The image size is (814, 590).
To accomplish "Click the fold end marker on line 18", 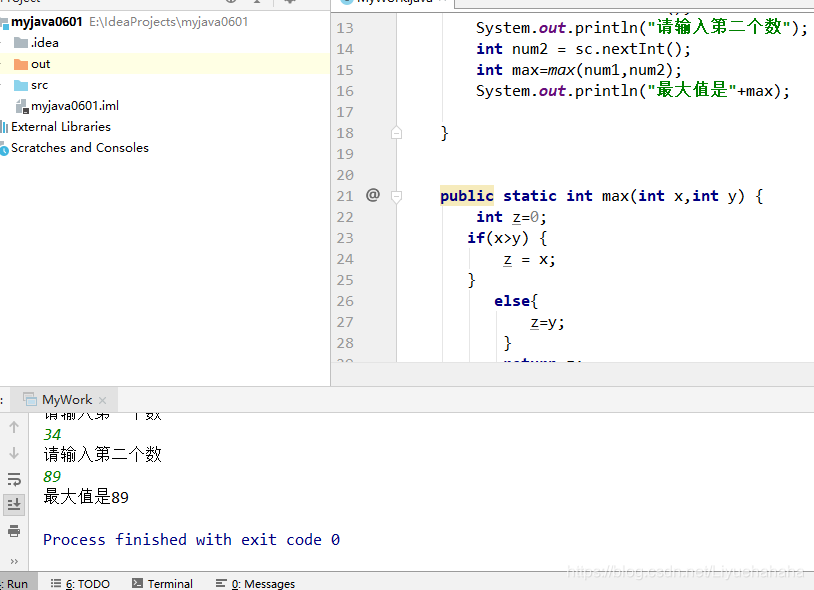I will [x=396, y=133].
